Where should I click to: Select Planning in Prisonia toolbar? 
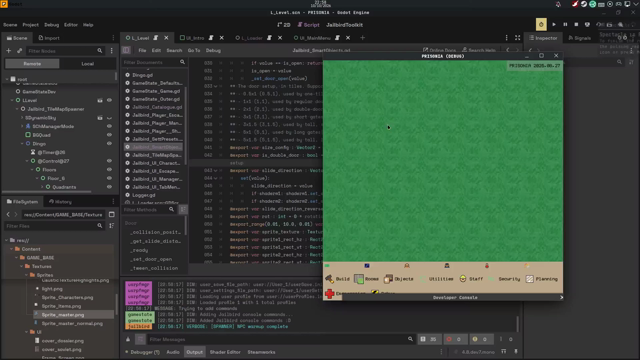tap(542, 279)
